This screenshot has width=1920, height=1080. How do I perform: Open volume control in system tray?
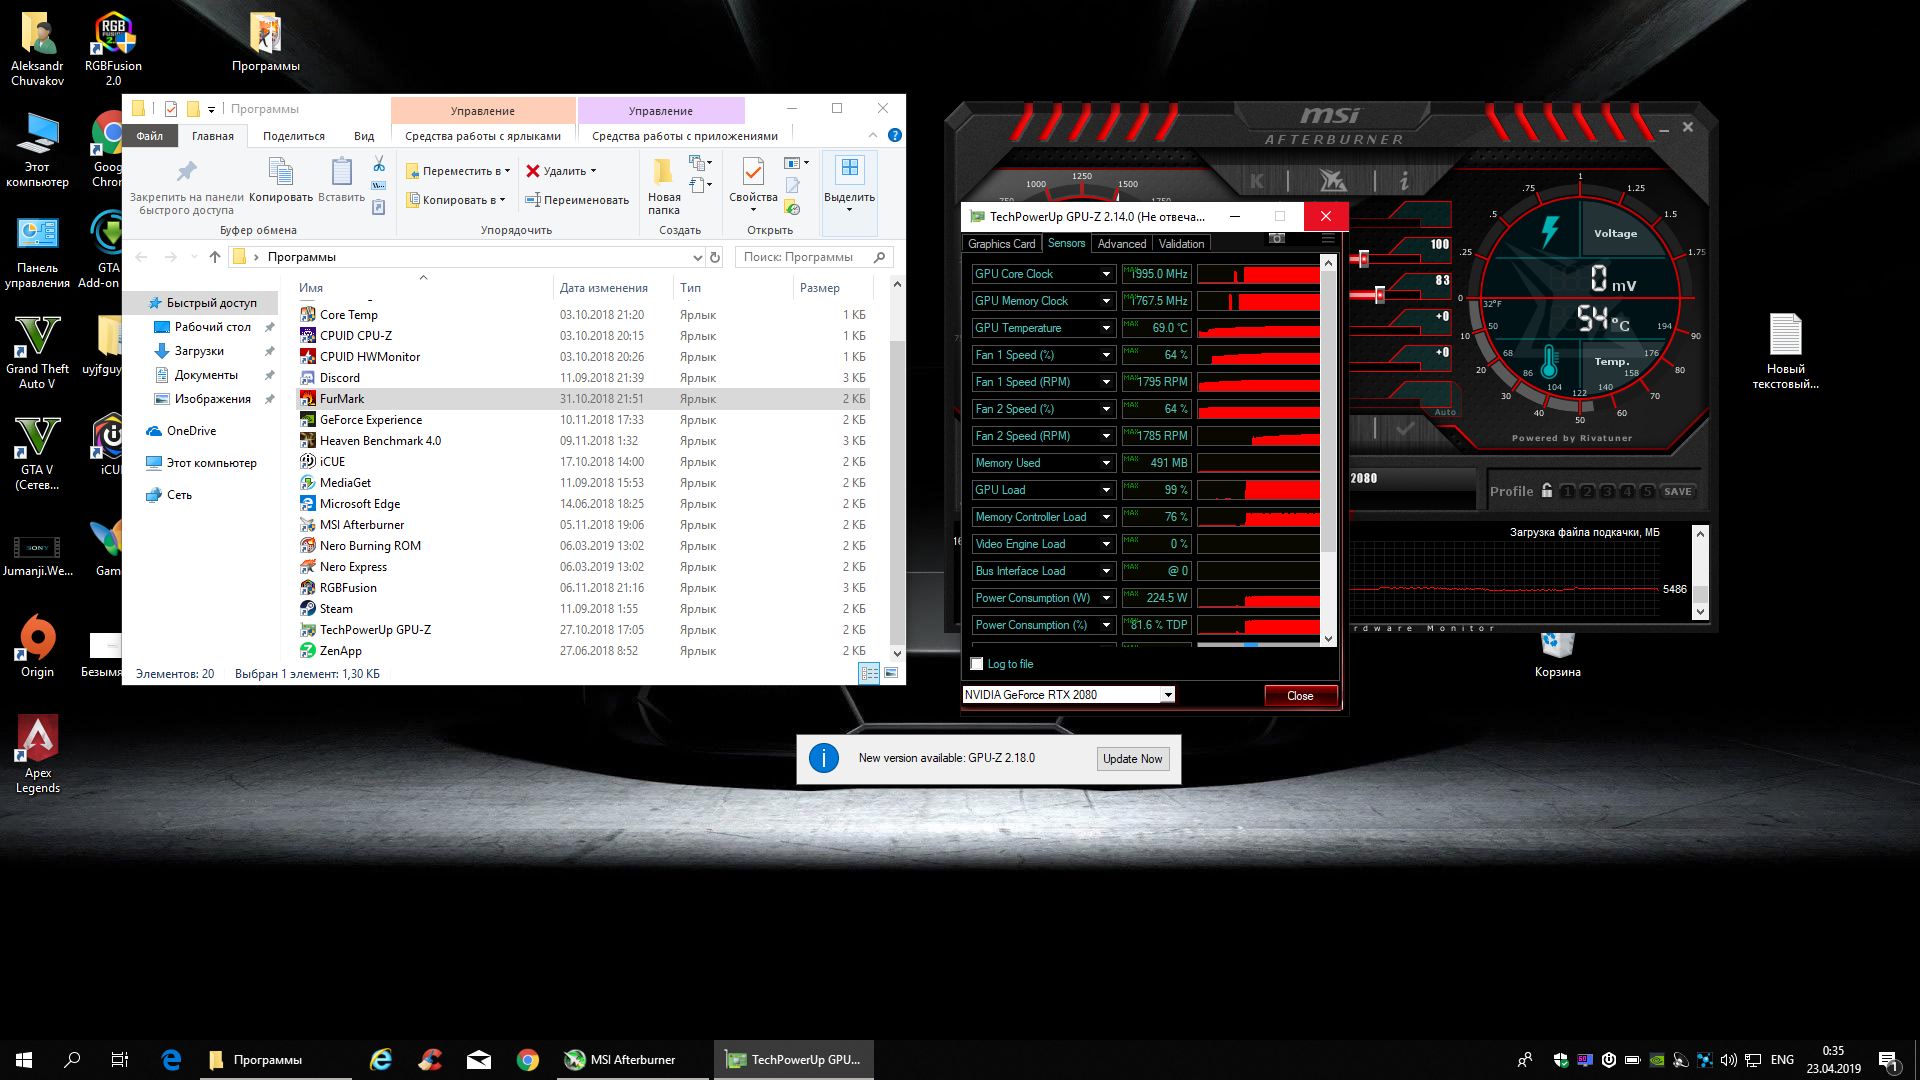(1729, 1060)
